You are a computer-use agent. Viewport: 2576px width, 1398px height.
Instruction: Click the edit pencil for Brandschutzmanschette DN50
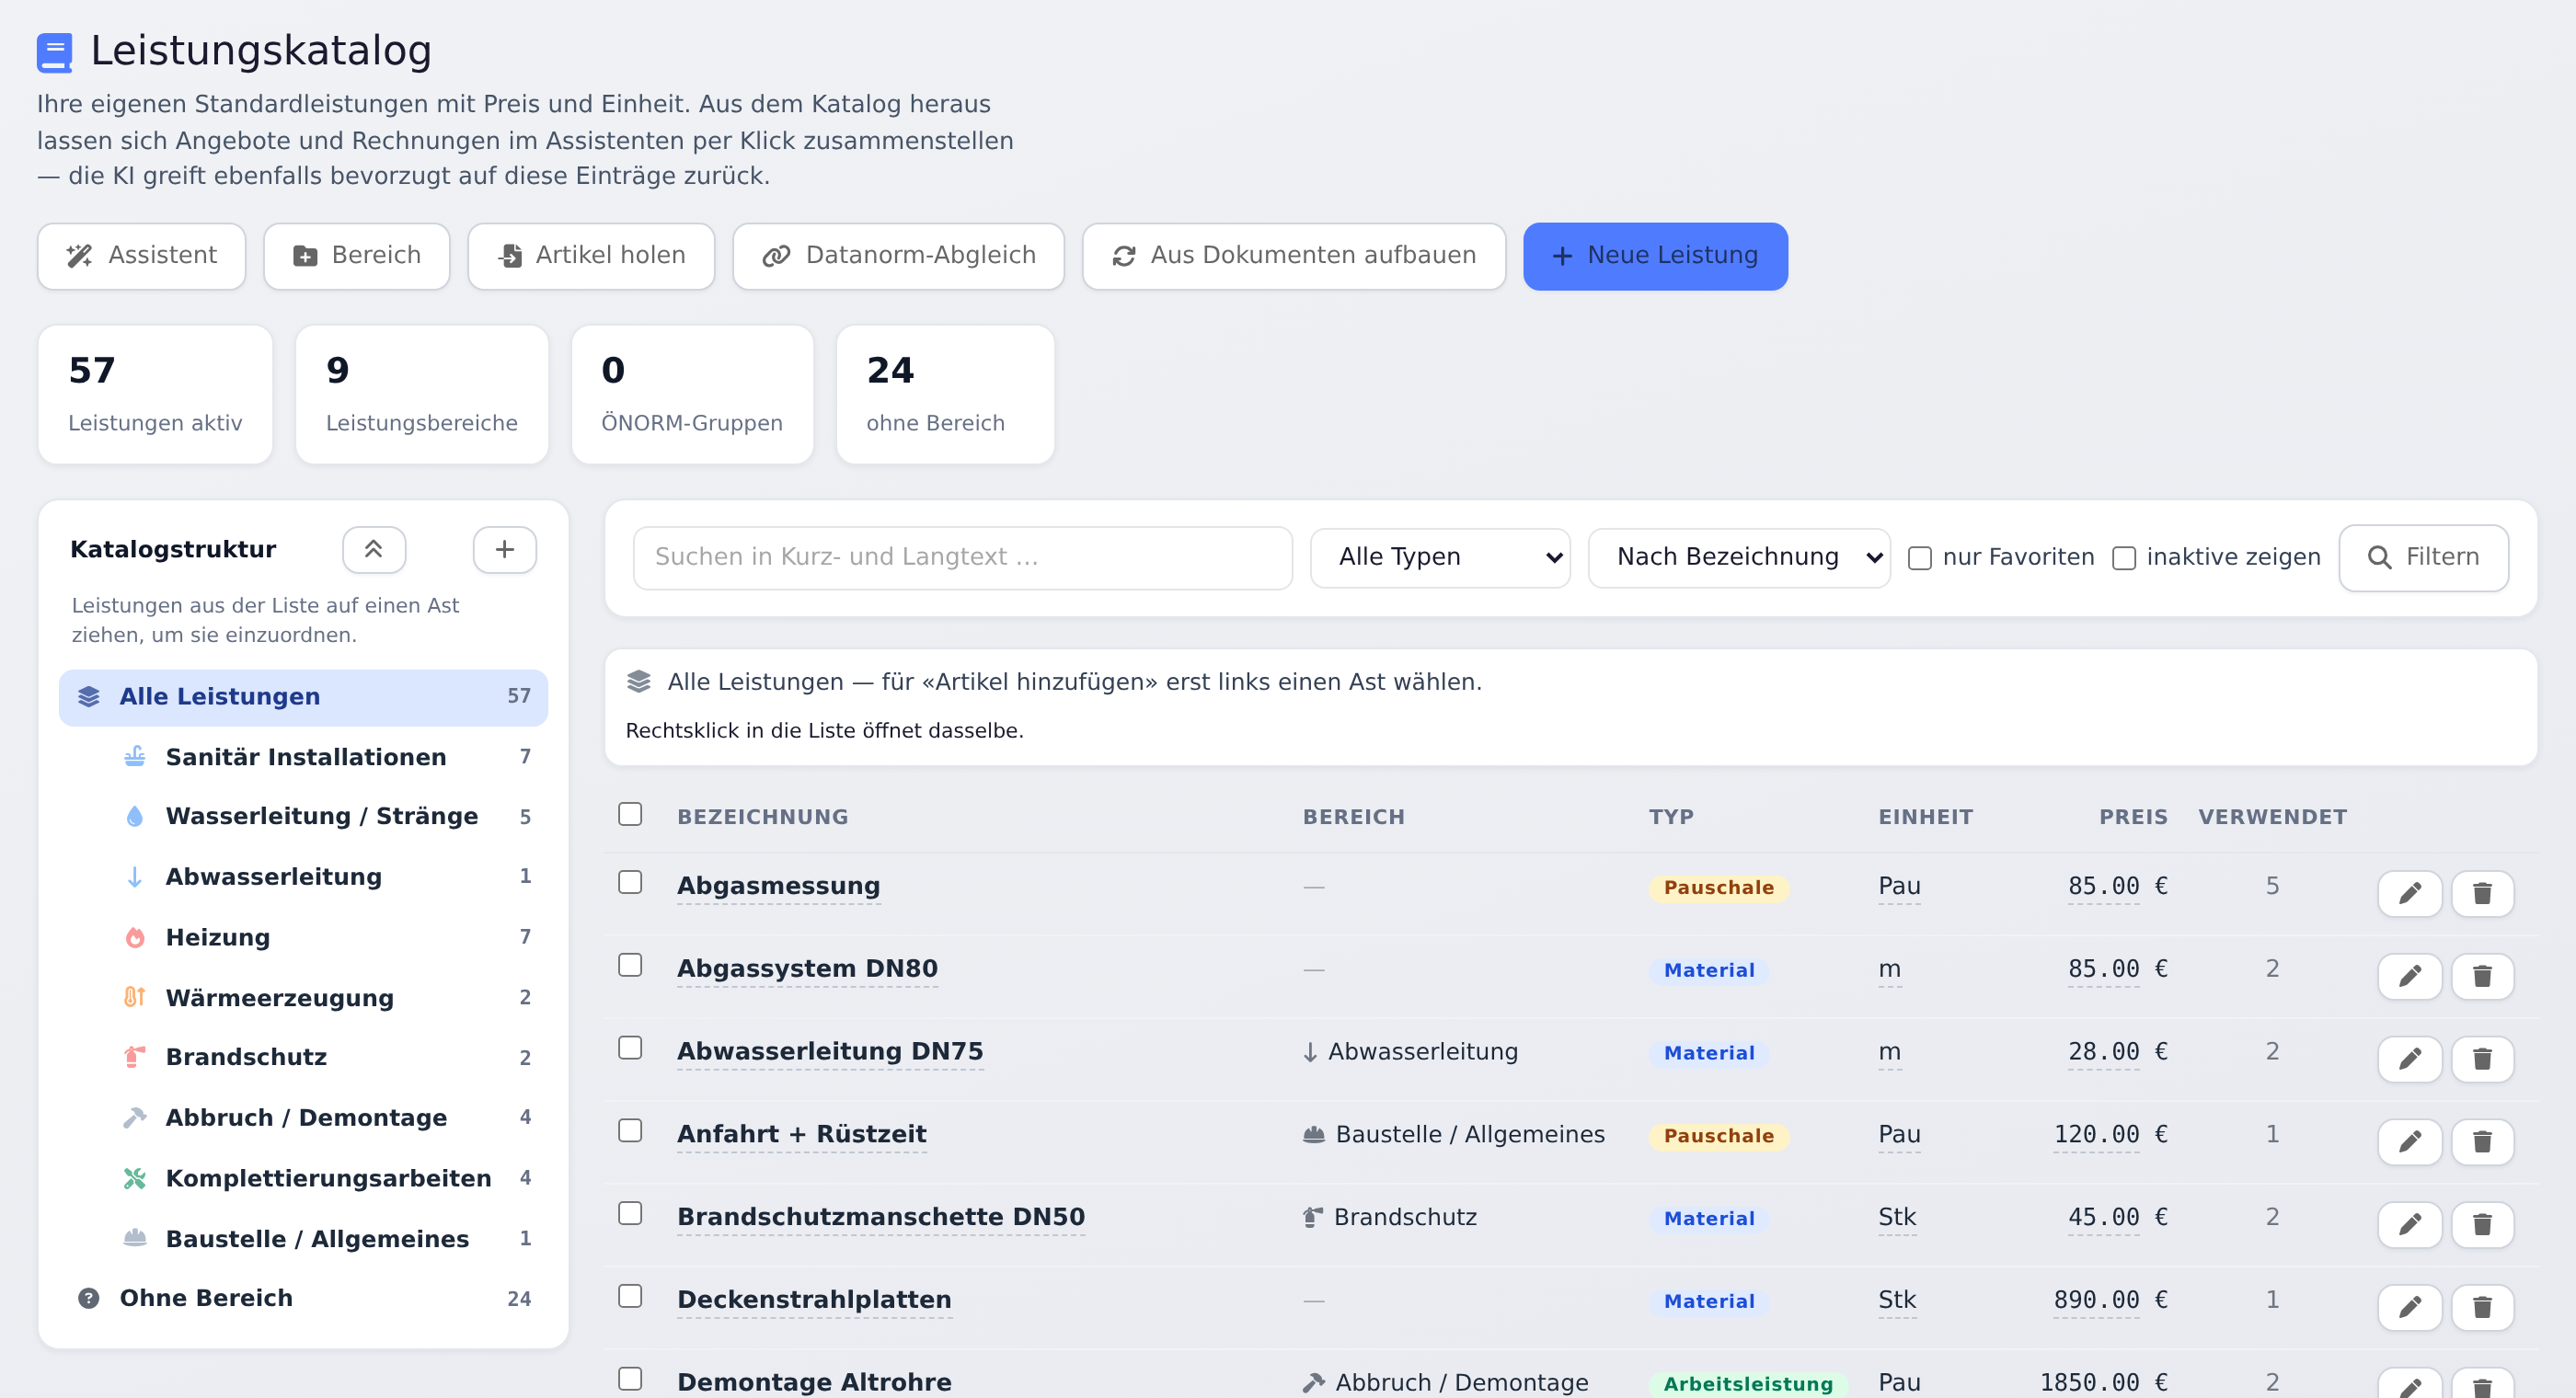2409,1224
